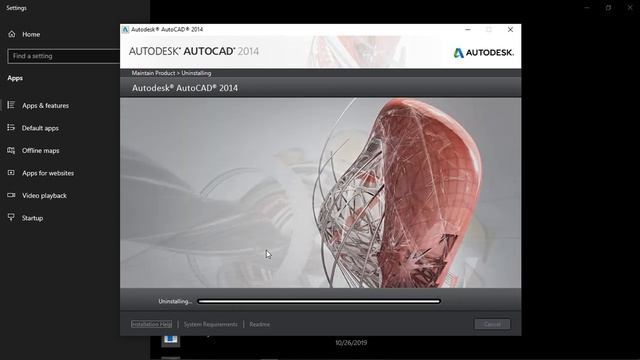Click the Offline maps map icon

click(x=11, y=151)
